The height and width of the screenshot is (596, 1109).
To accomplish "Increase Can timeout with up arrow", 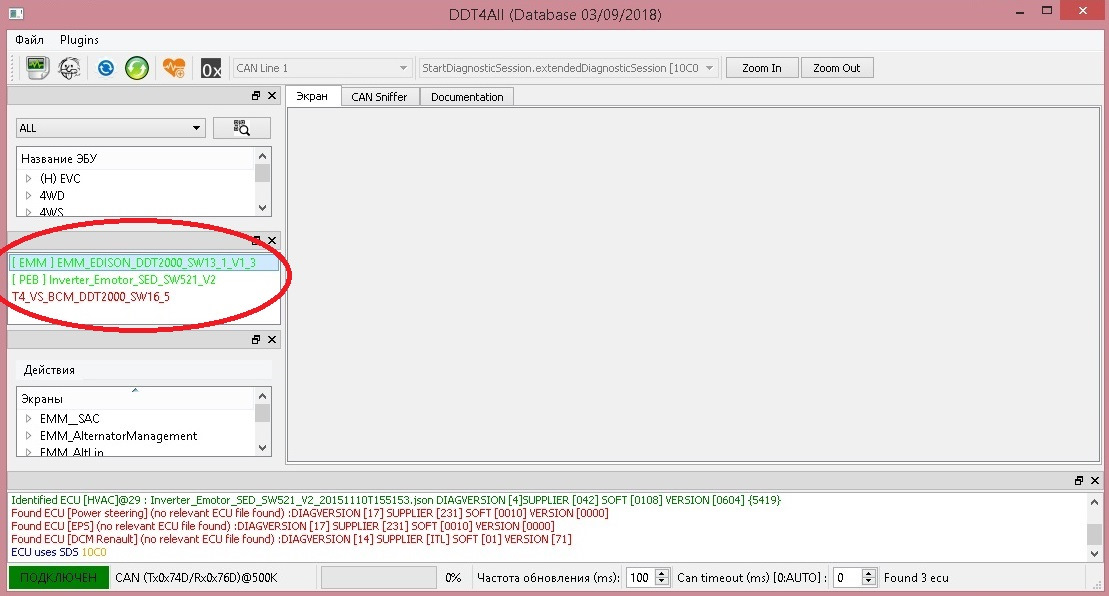I will click(870, 573).
